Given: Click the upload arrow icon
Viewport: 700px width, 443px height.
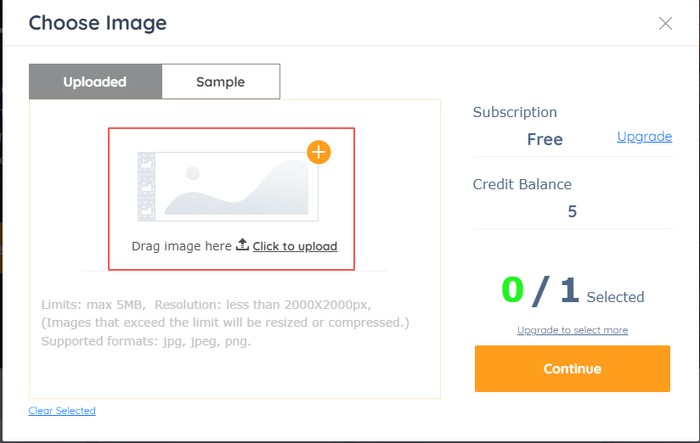Looking at the screenshot, I should pos(242,244).
